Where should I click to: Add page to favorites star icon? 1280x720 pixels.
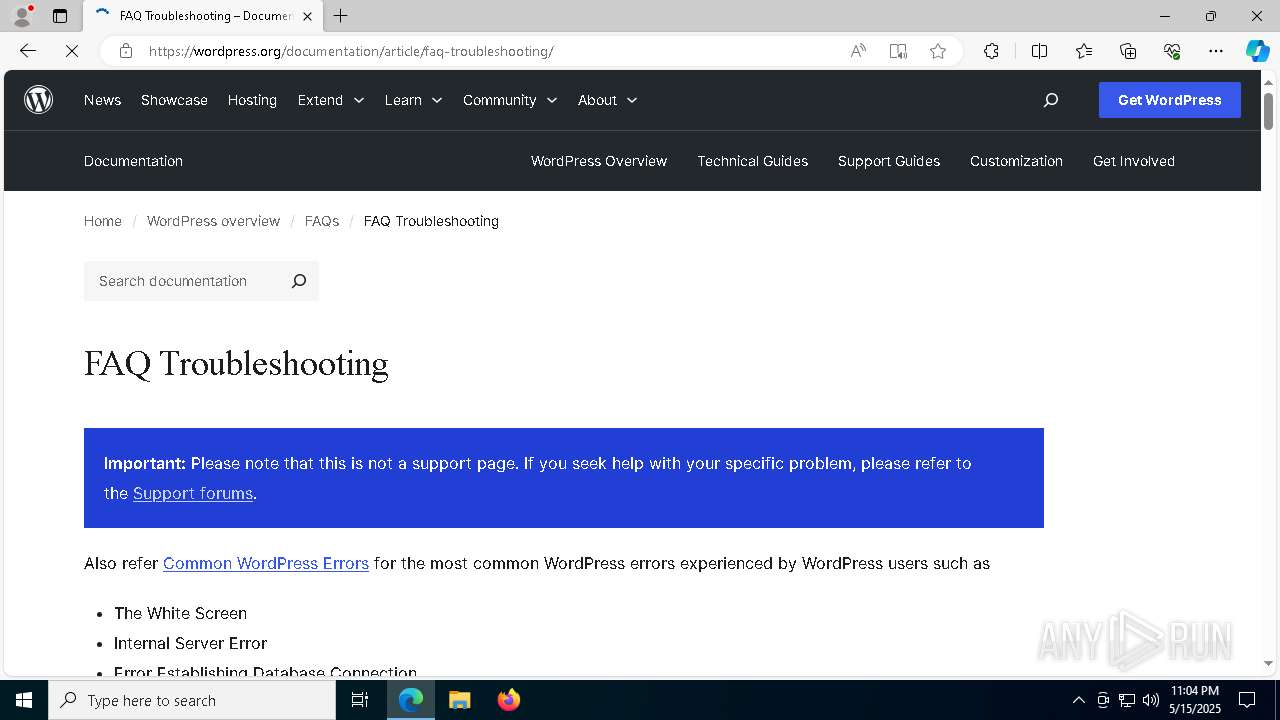pos(938,51)
